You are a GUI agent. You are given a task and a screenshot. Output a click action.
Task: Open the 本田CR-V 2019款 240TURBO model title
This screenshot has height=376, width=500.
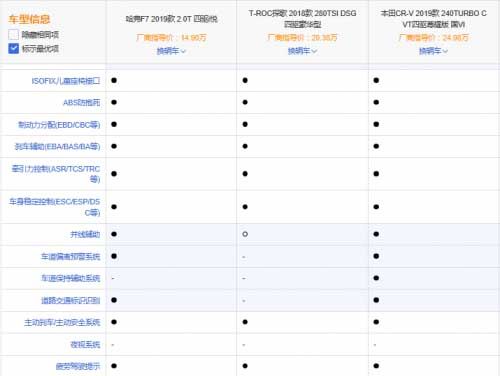[433, 19]
